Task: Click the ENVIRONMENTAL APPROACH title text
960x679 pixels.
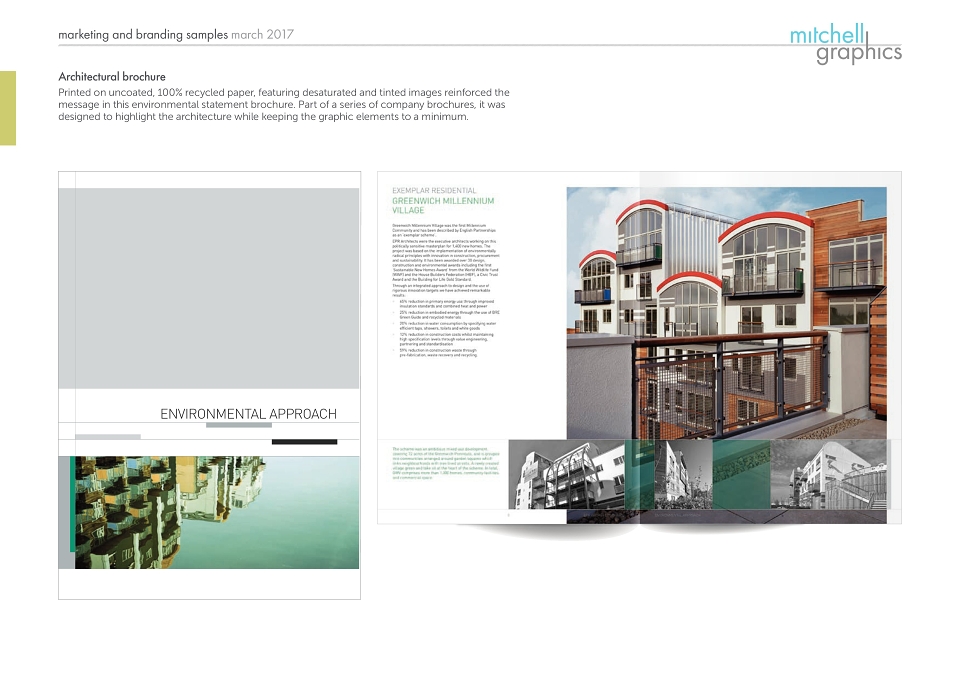Action: (x=248, y=414)
